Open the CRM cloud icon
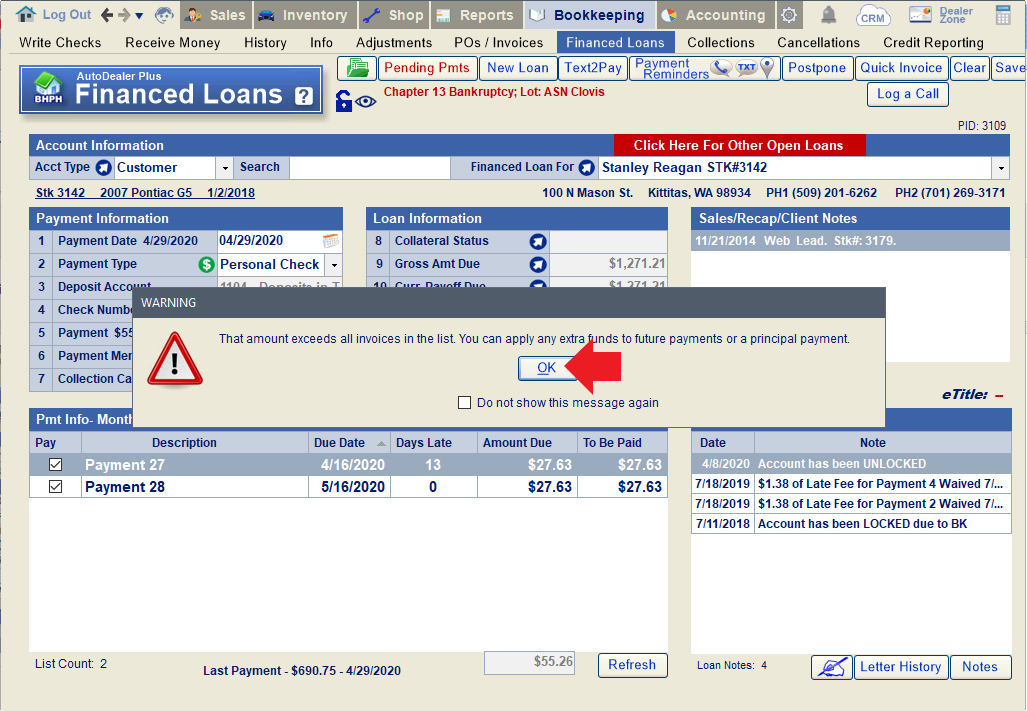 pyautogui.click(x=872, y=15)
